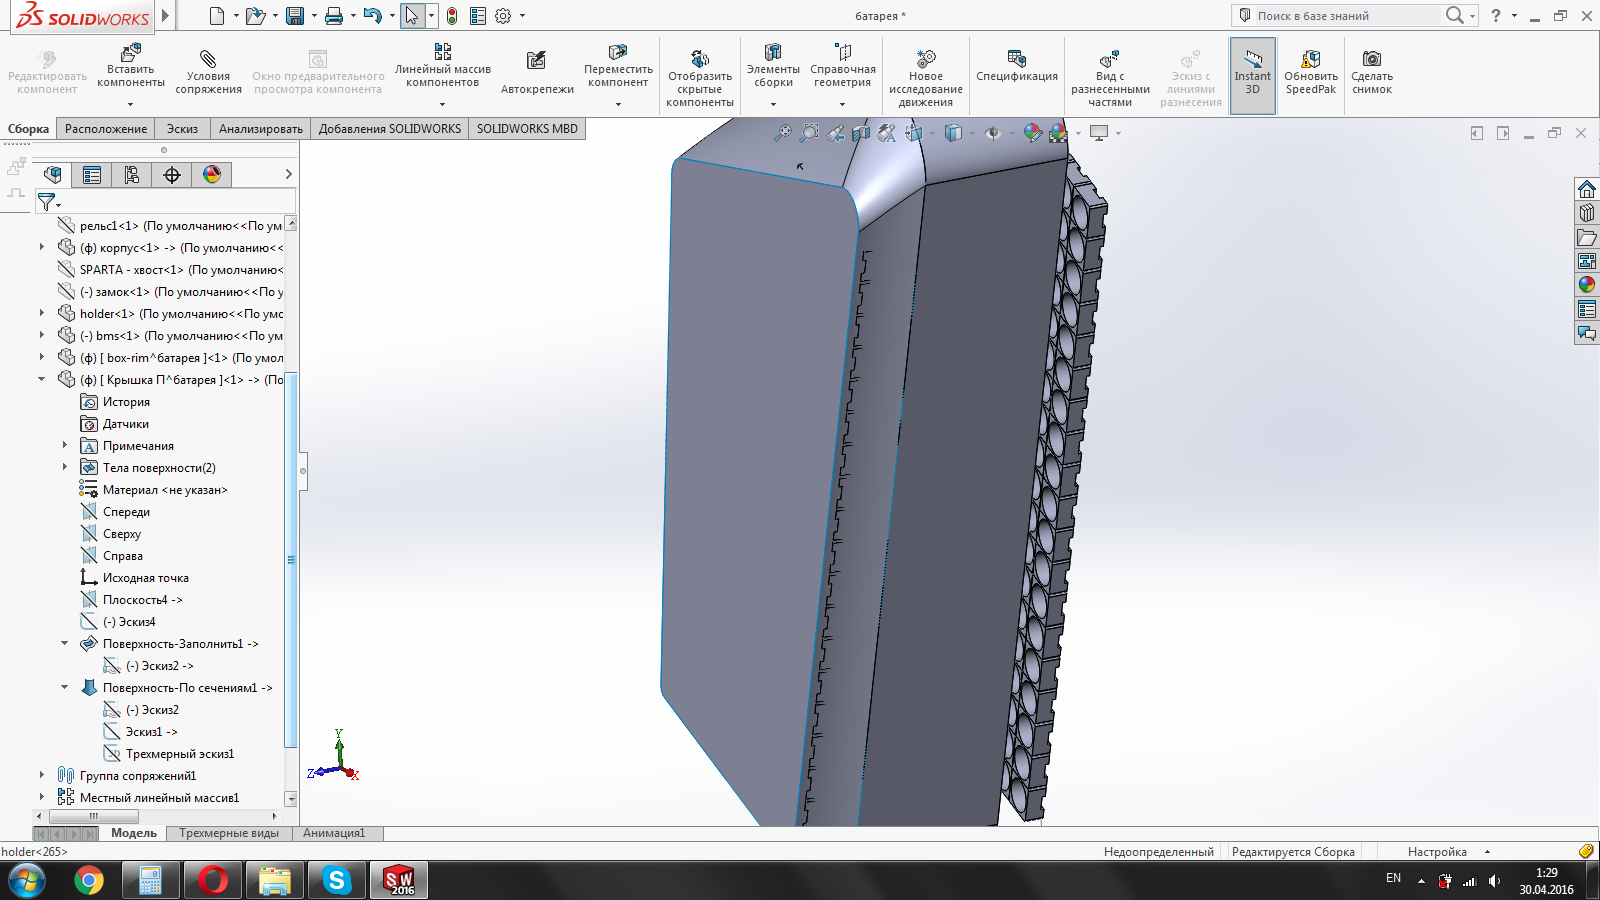Toggle the rebuild traffic light icon
1600x900 pixels.
pos(452,16)
